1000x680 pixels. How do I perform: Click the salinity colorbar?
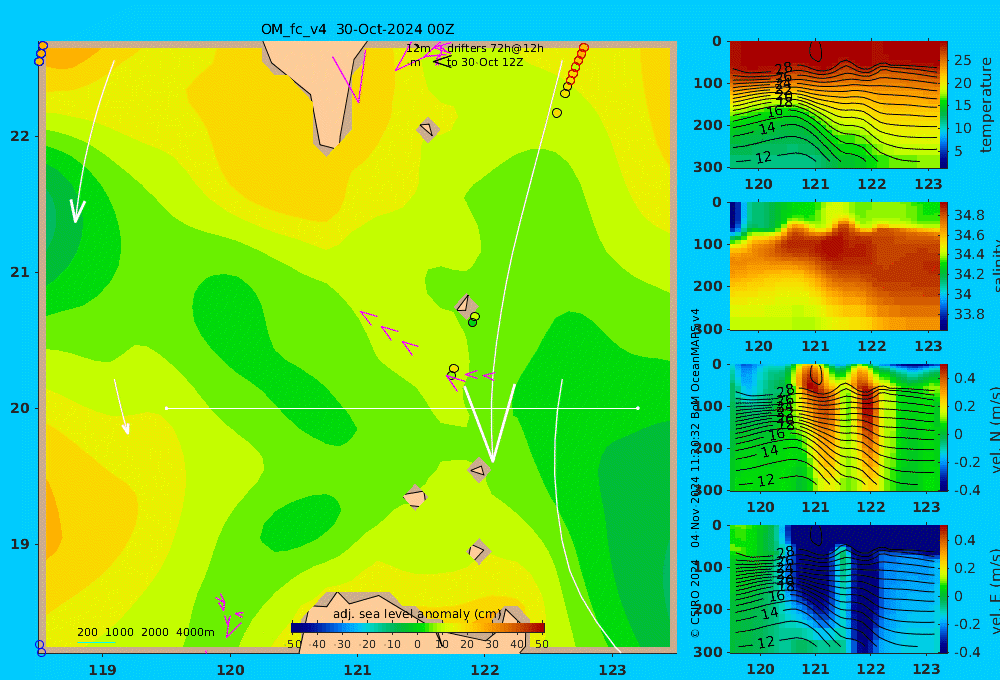tap(944, 266)
